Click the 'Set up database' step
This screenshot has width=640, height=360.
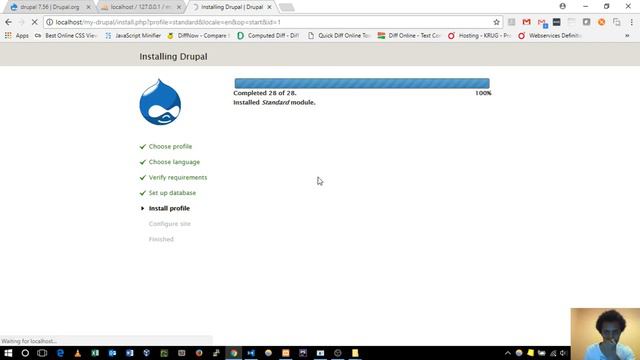coord(172,193)
